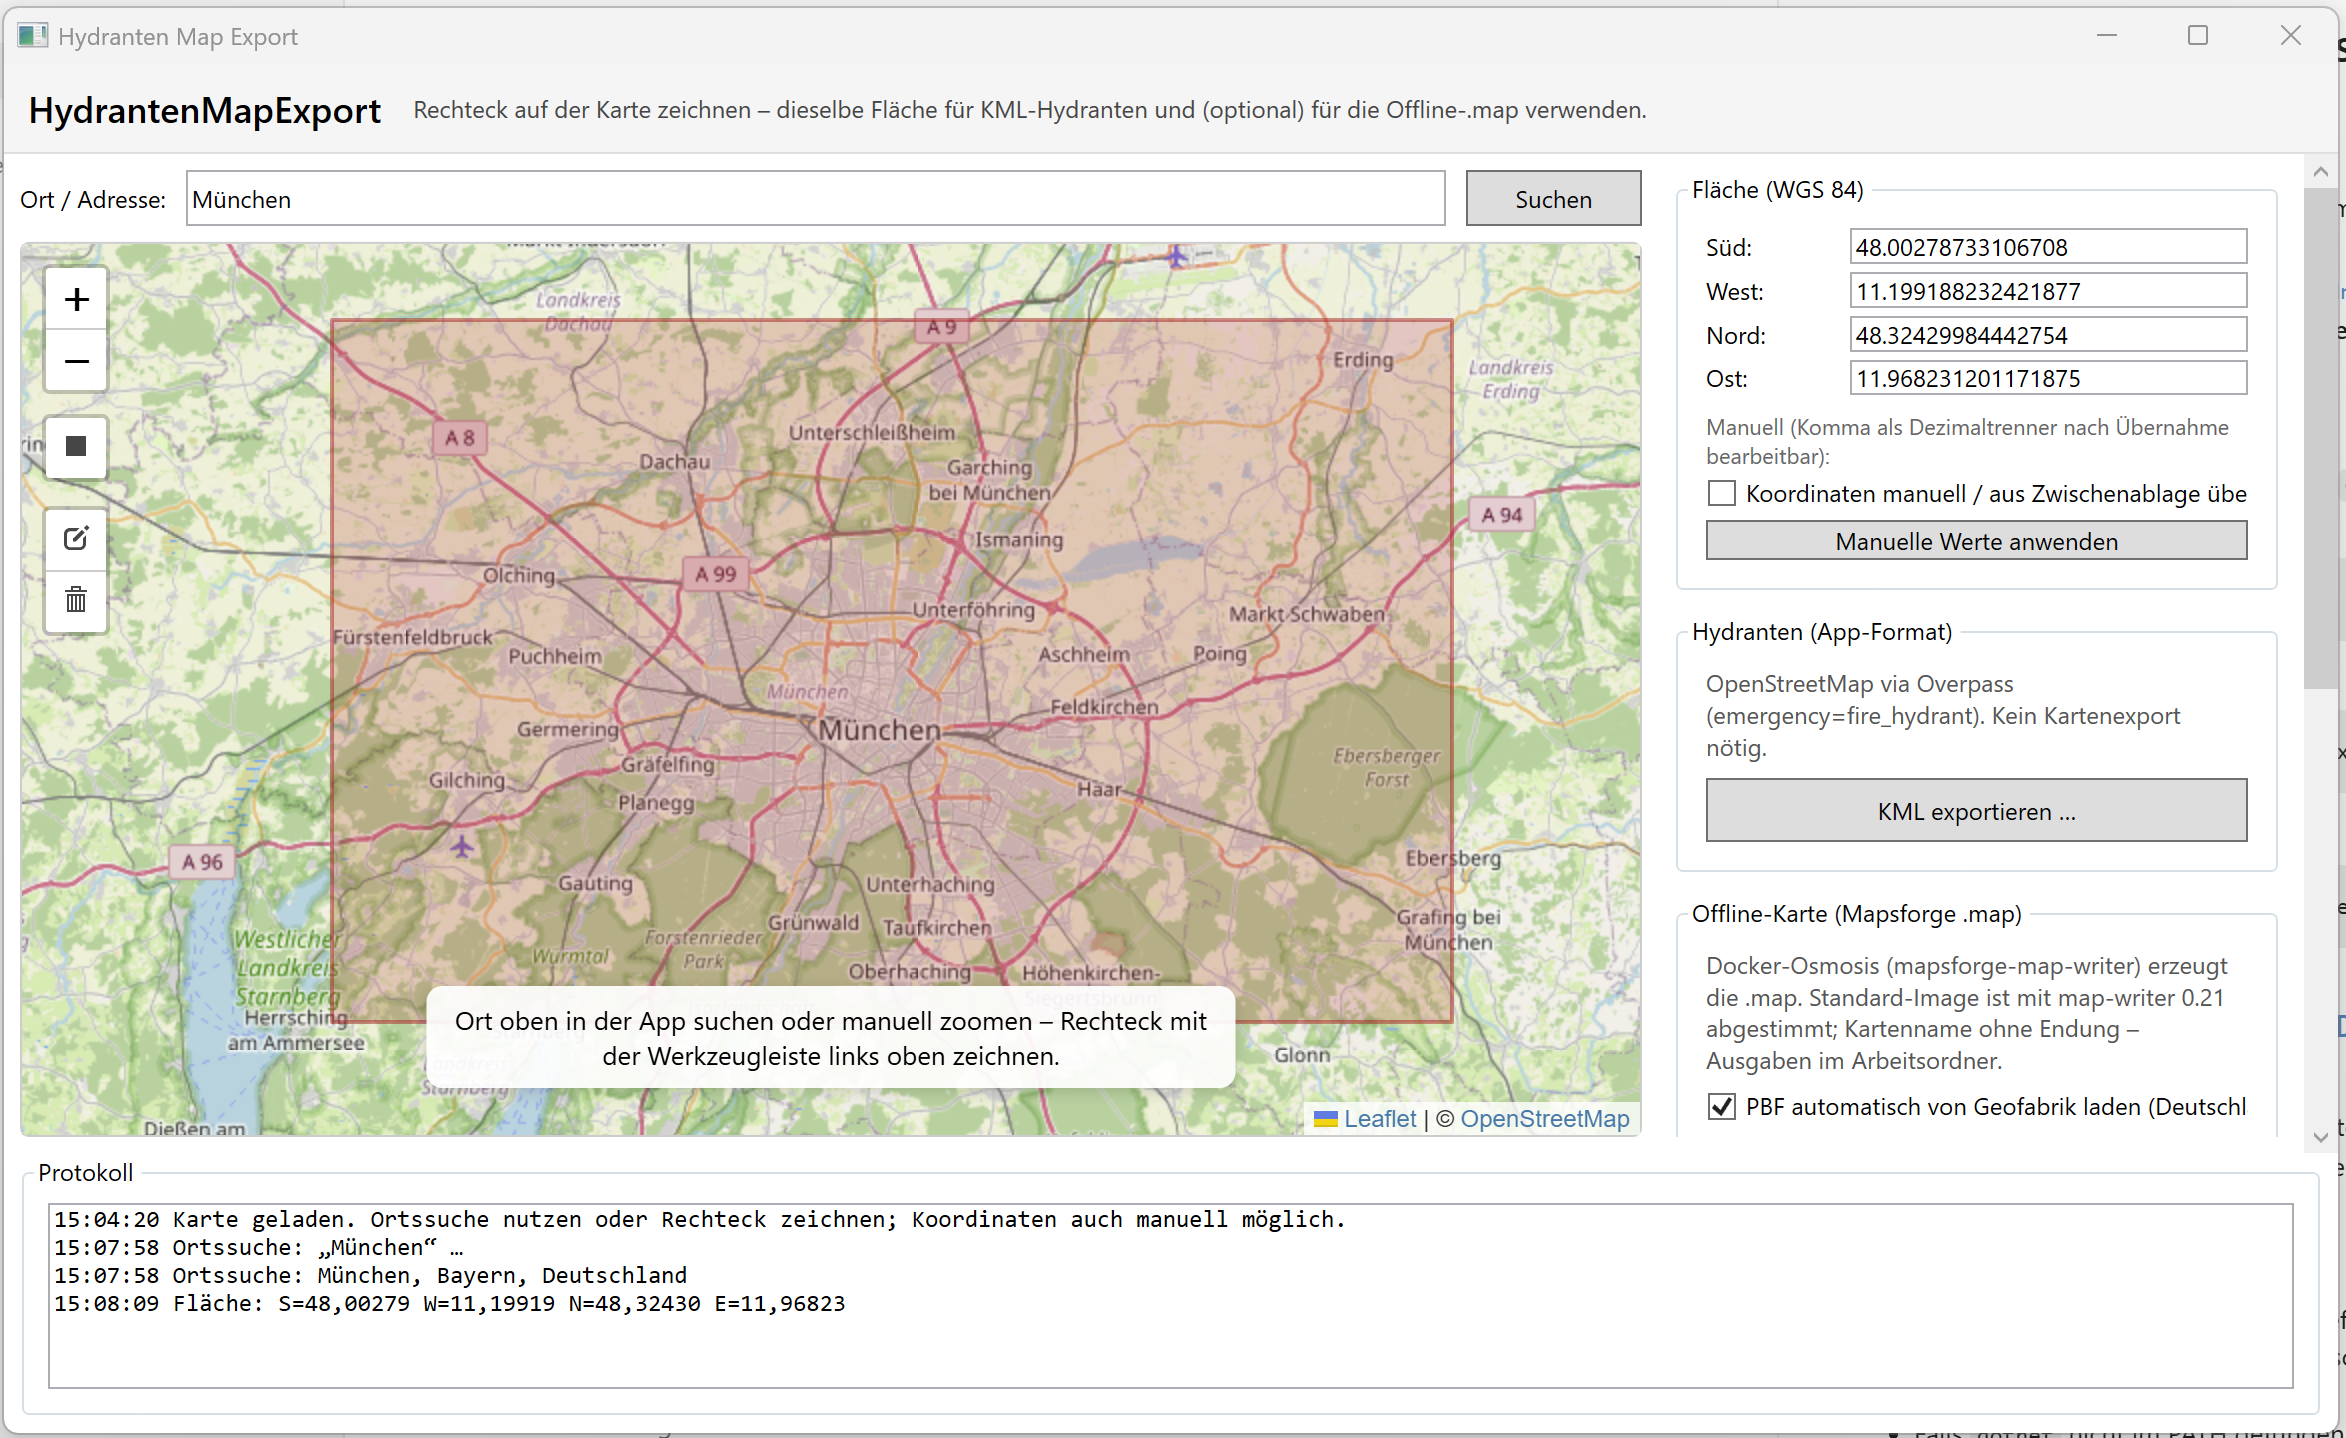Screen dimensions: 2346x1438
Task: Click into the West coordinate field
Action: pos(2048,291)
